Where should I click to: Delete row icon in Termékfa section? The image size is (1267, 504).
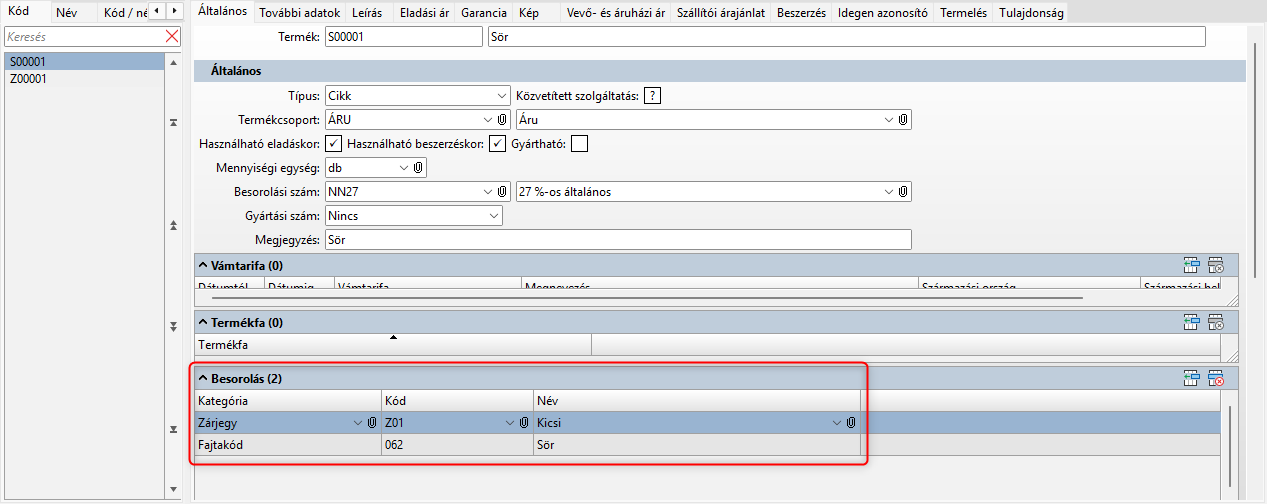click(1216, 322)
